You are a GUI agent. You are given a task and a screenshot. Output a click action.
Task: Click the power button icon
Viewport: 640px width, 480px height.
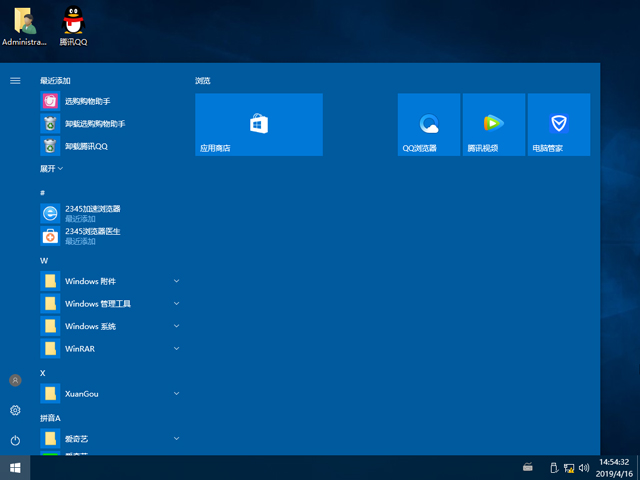coord(15,440)
